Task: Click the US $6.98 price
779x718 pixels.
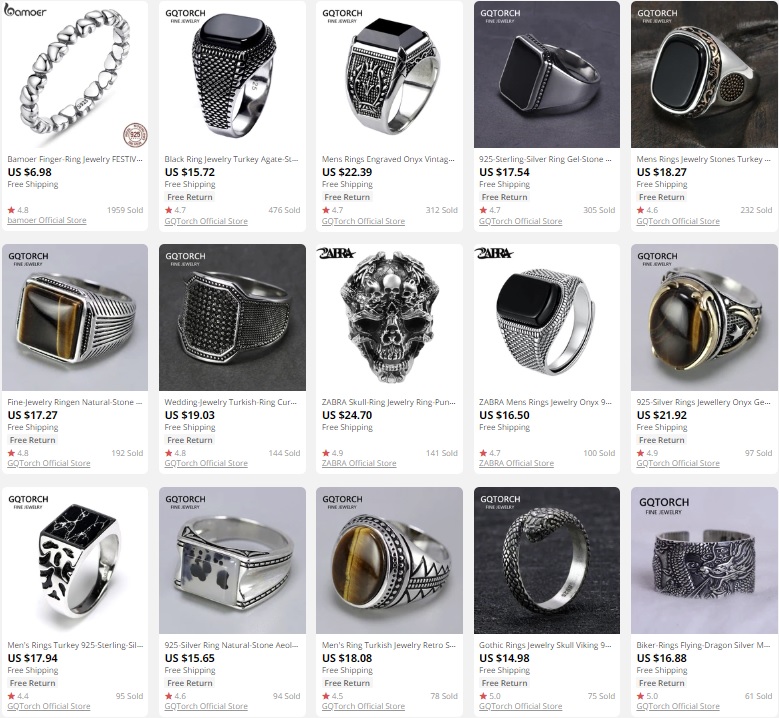Action: click(30, 172)
